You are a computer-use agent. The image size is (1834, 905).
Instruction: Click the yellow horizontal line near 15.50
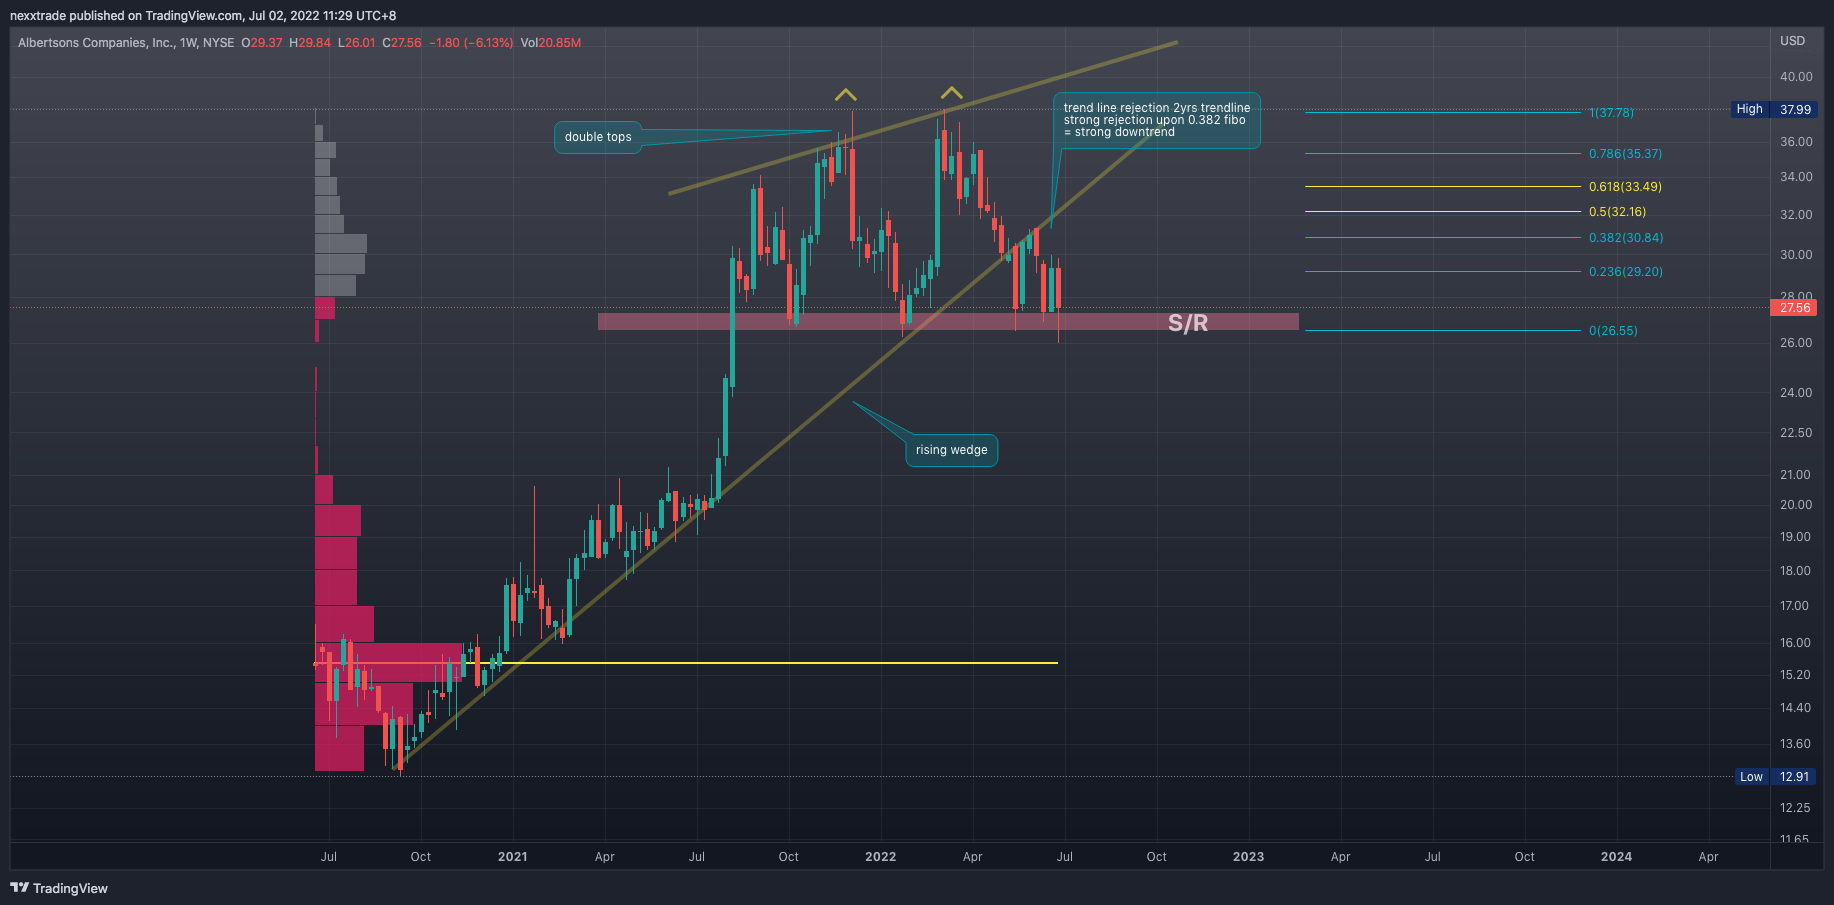click(686, 663)
